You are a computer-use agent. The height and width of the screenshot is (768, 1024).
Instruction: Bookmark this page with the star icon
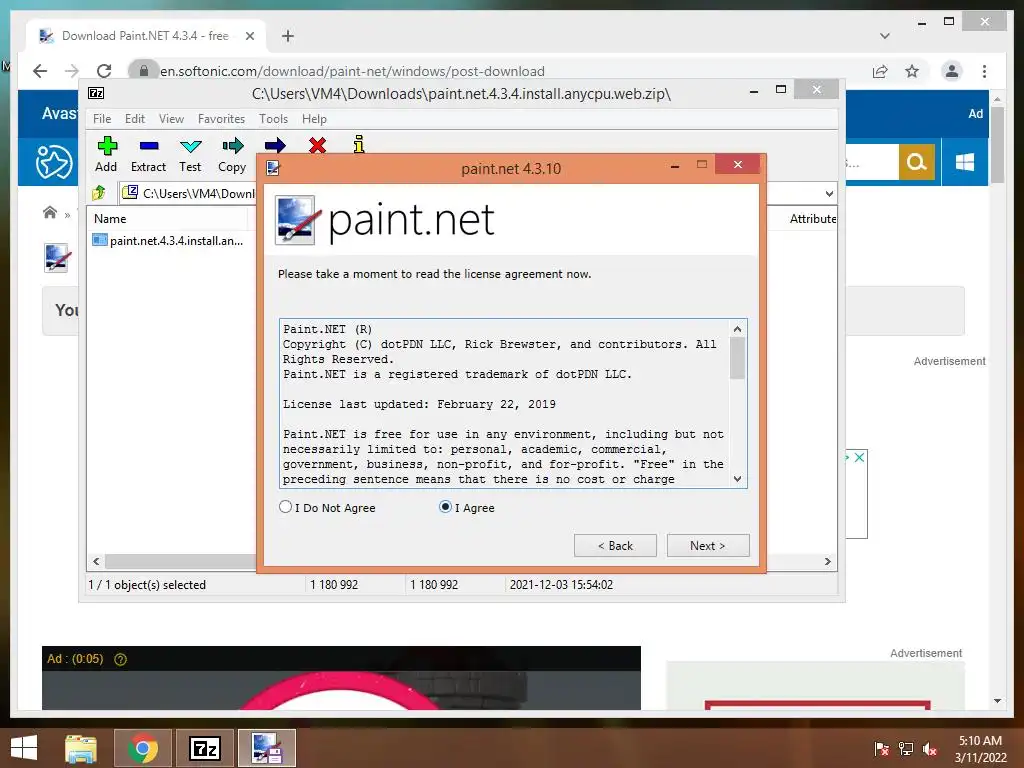tap(912, 71)
